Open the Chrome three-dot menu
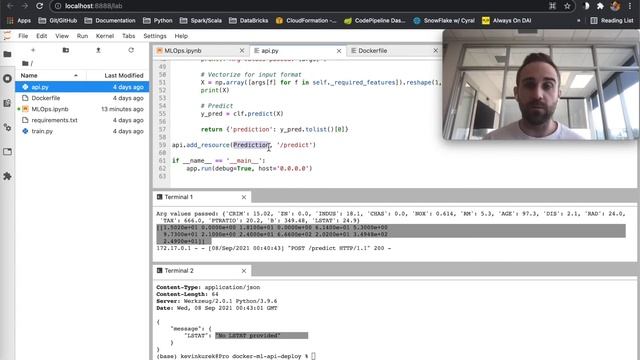Screen dimensions: 640x360 point(630,6)
